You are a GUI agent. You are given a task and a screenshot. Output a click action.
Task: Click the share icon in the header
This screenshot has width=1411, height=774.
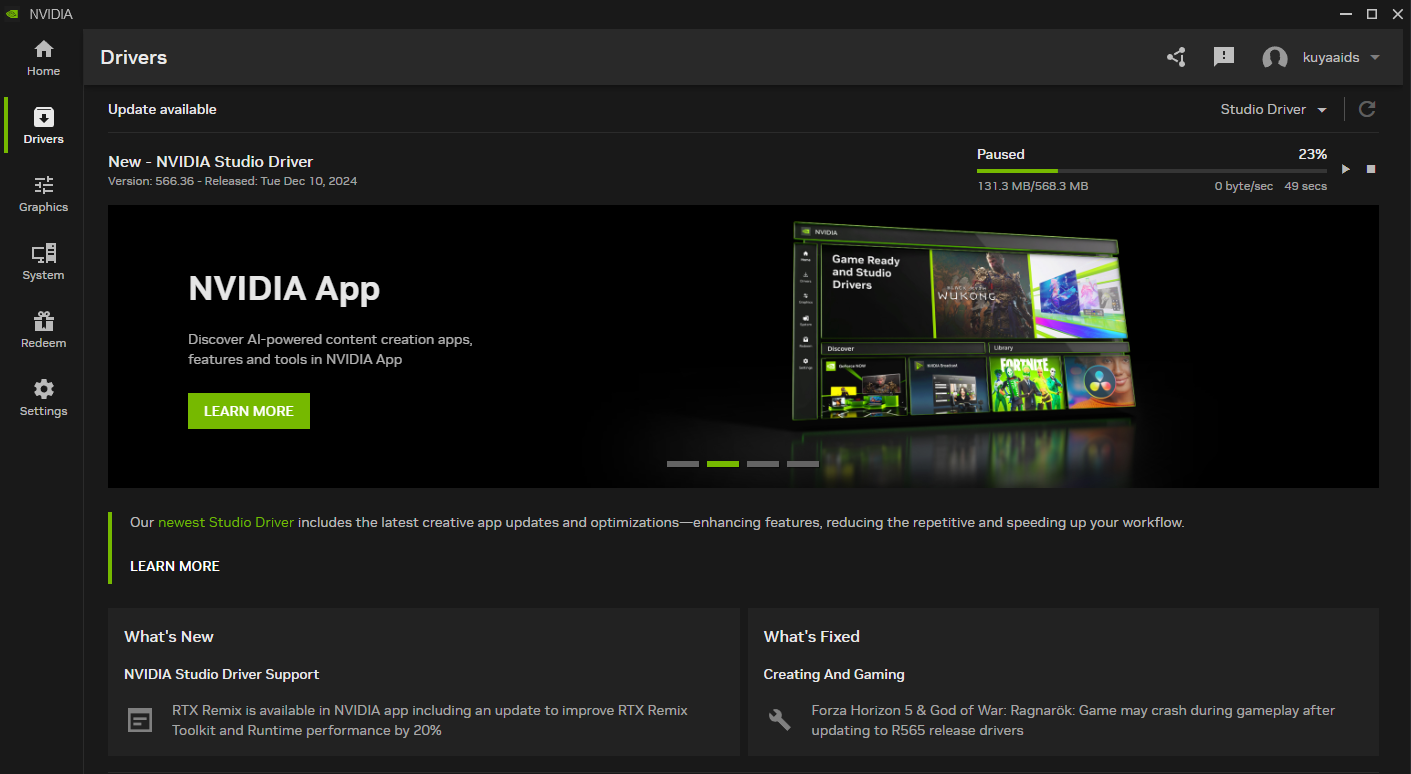pos(1176,57)
